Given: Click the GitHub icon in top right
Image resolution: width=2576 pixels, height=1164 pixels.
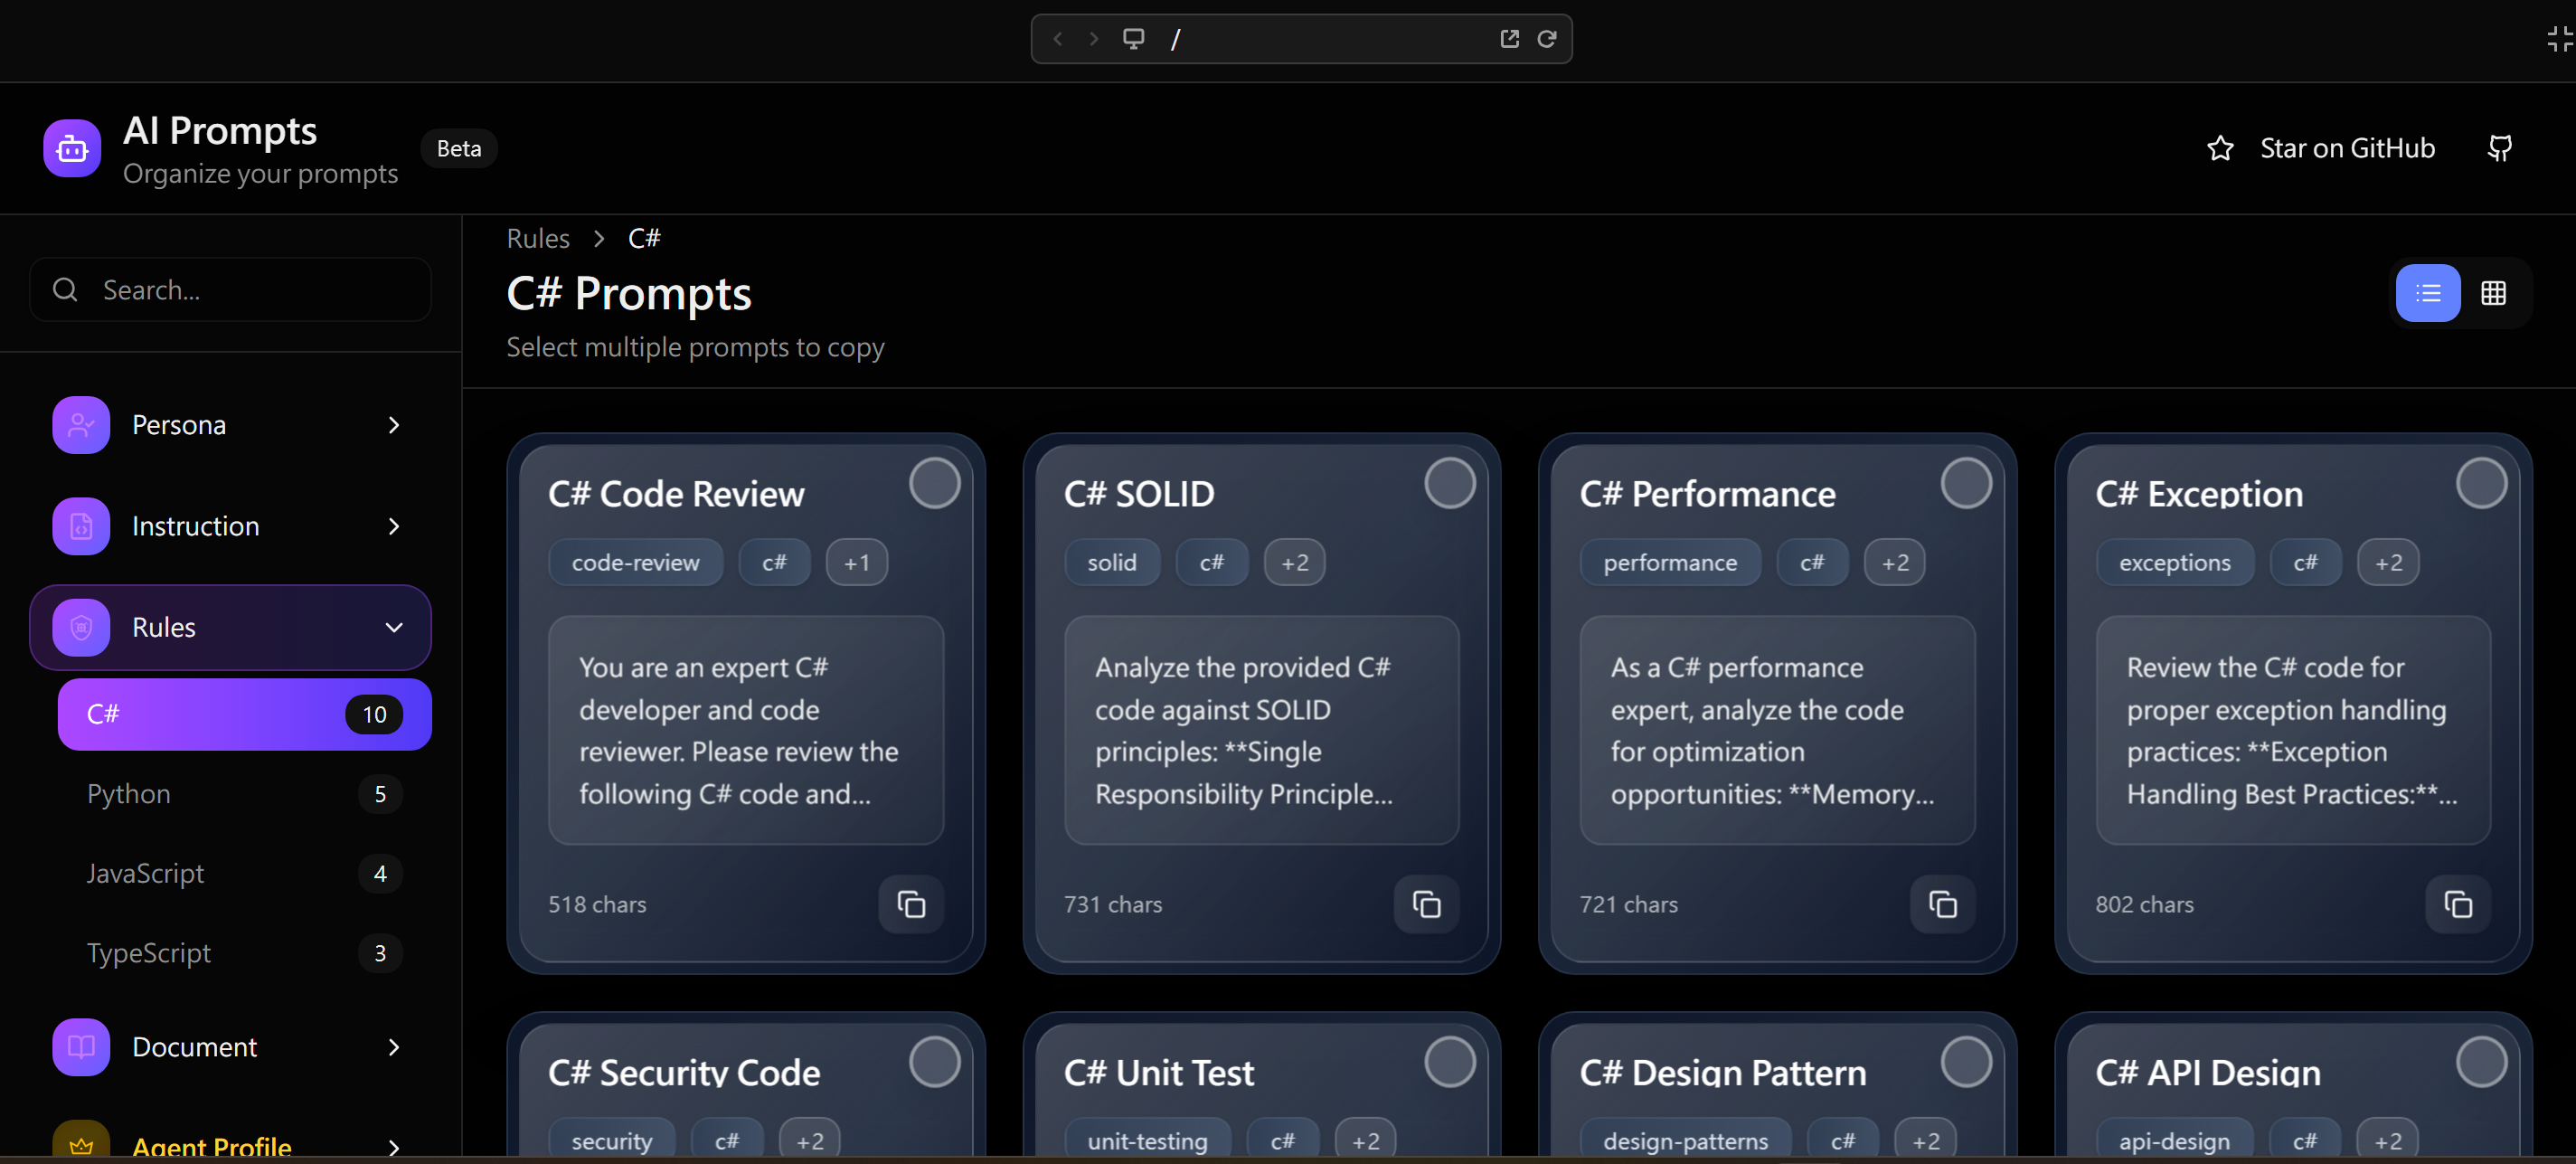Looking at the screenshot, I should click(x=2499, y=147).
